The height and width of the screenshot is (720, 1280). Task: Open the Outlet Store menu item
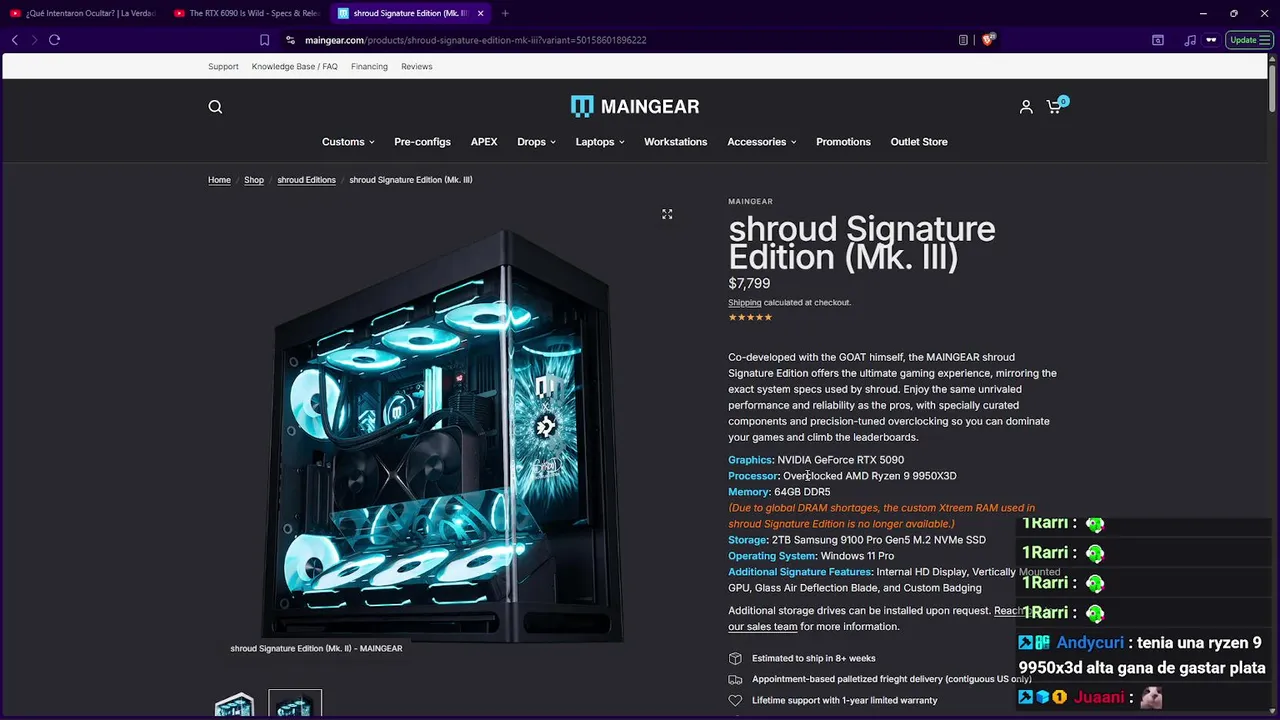coord(919,142)
